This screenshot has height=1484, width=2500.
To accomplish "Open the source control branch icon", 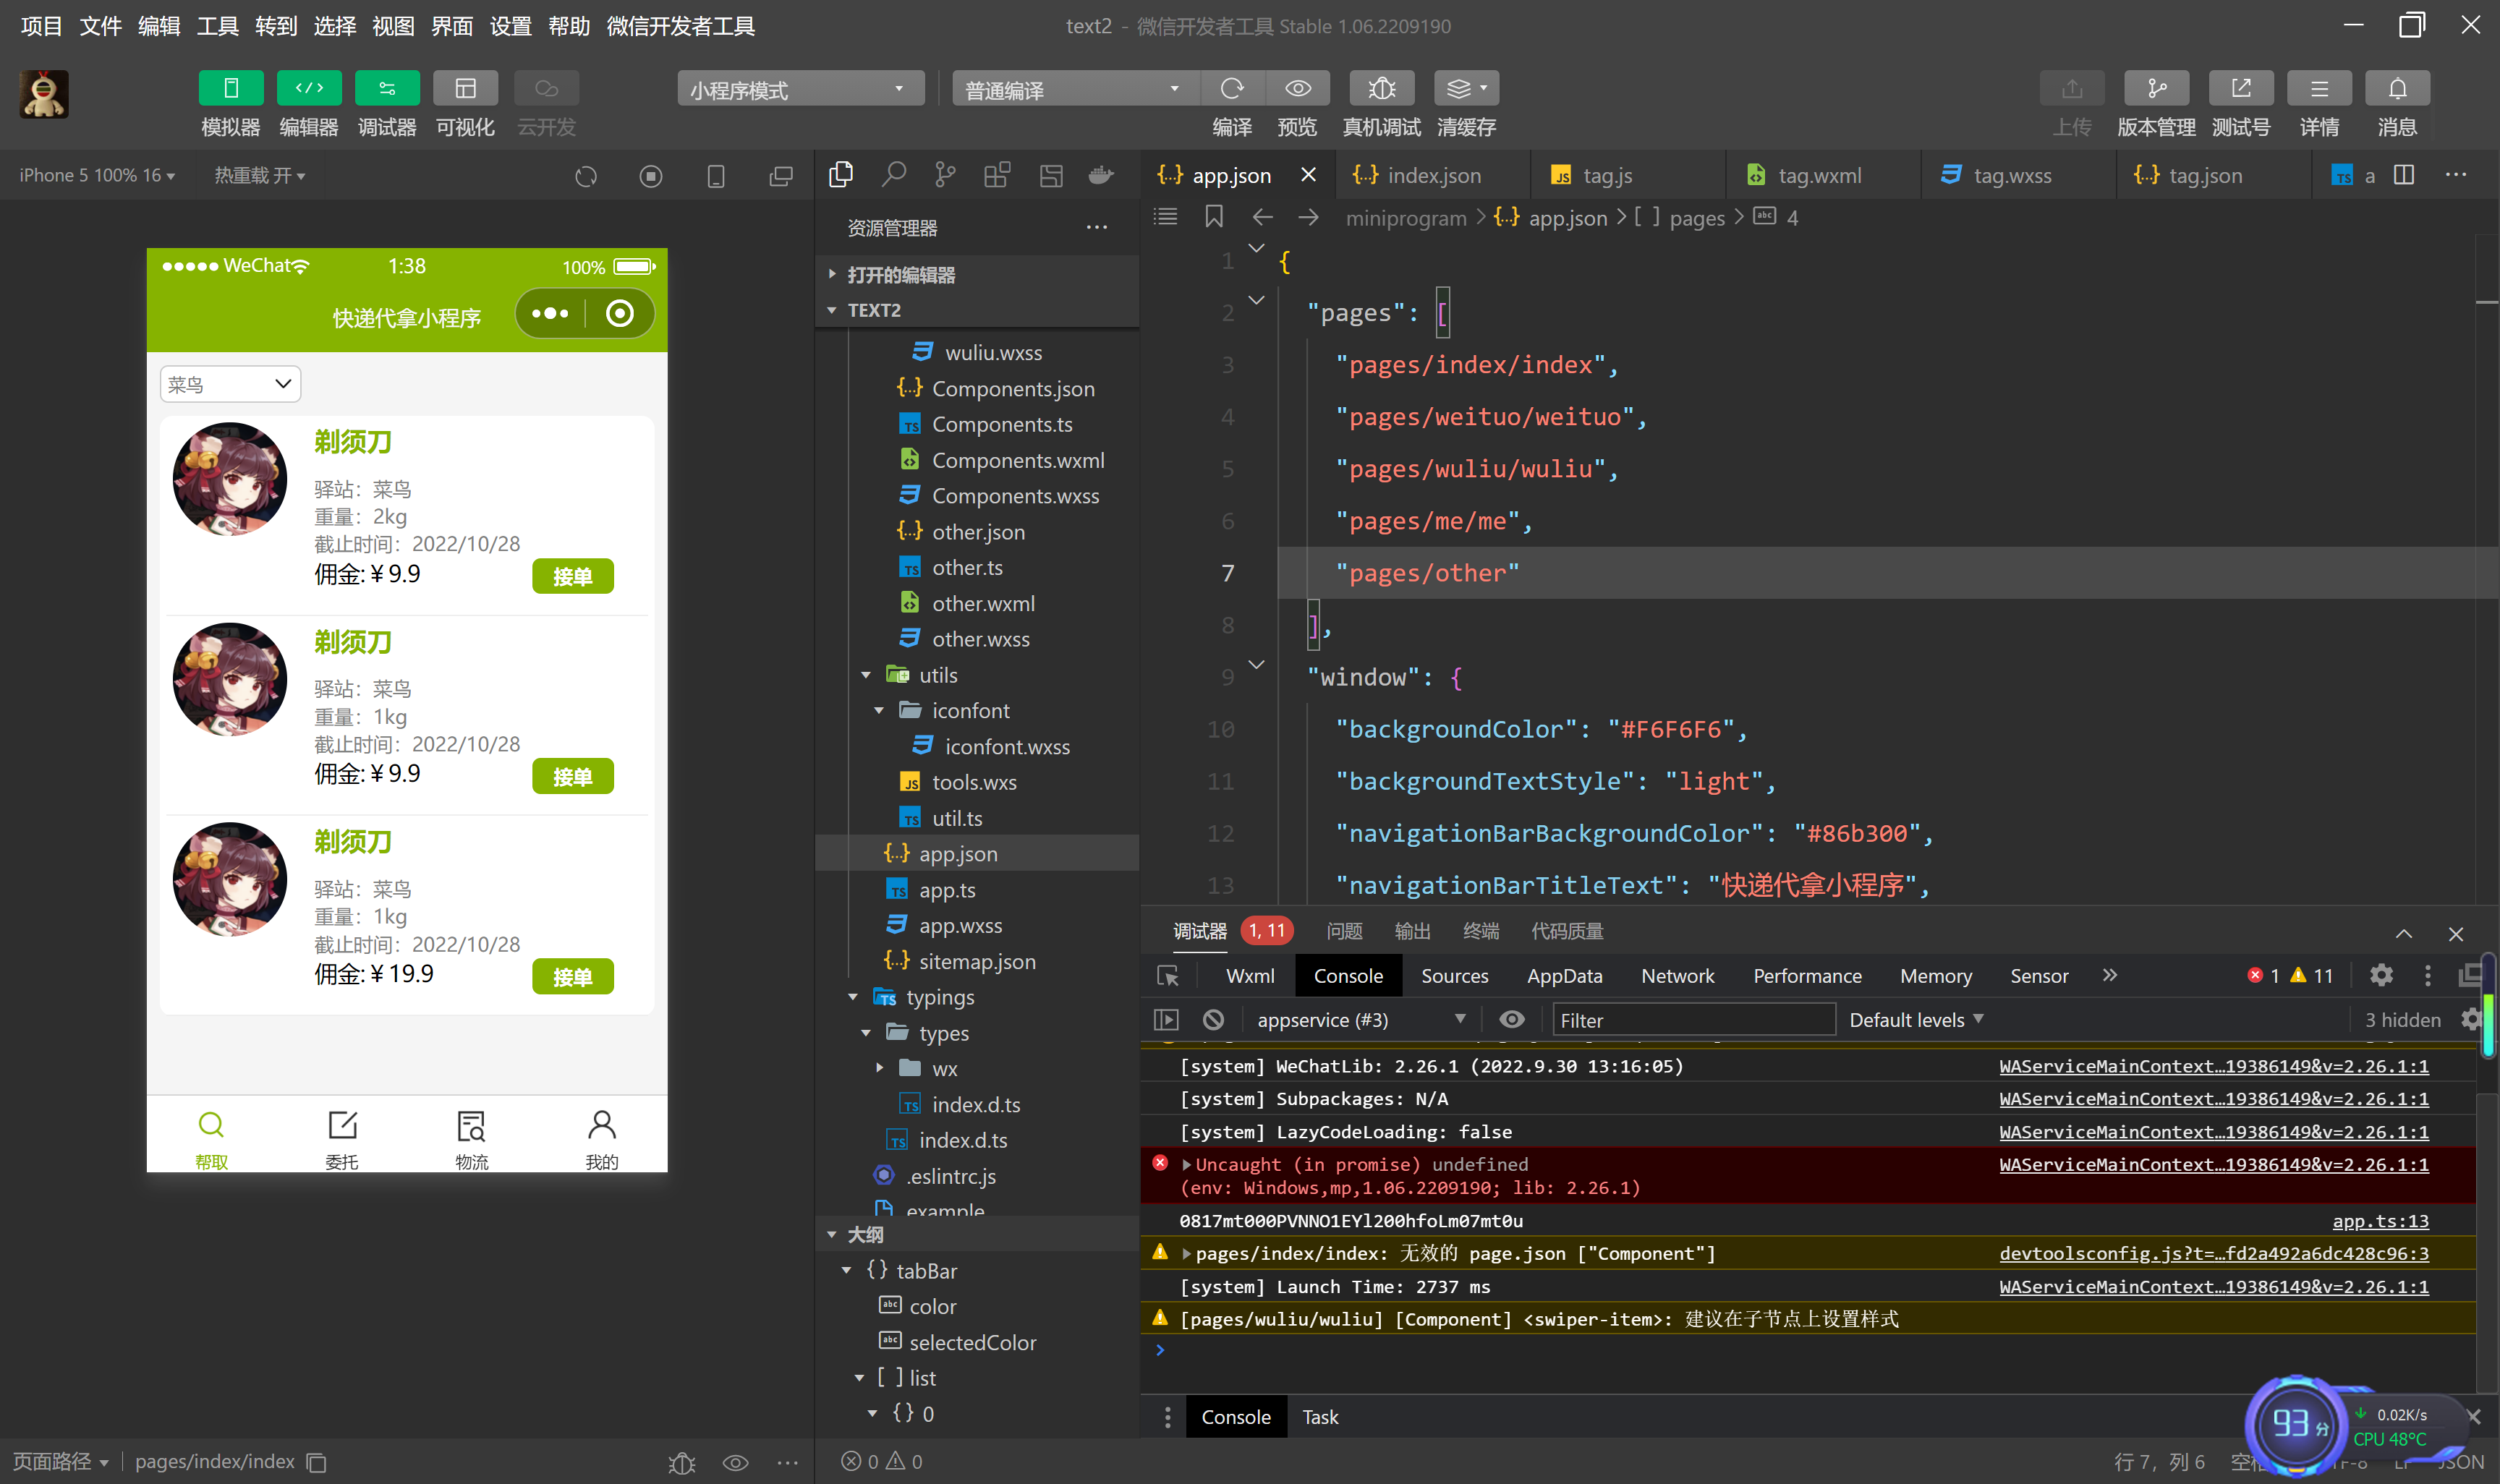I will [x=944, y=175].
